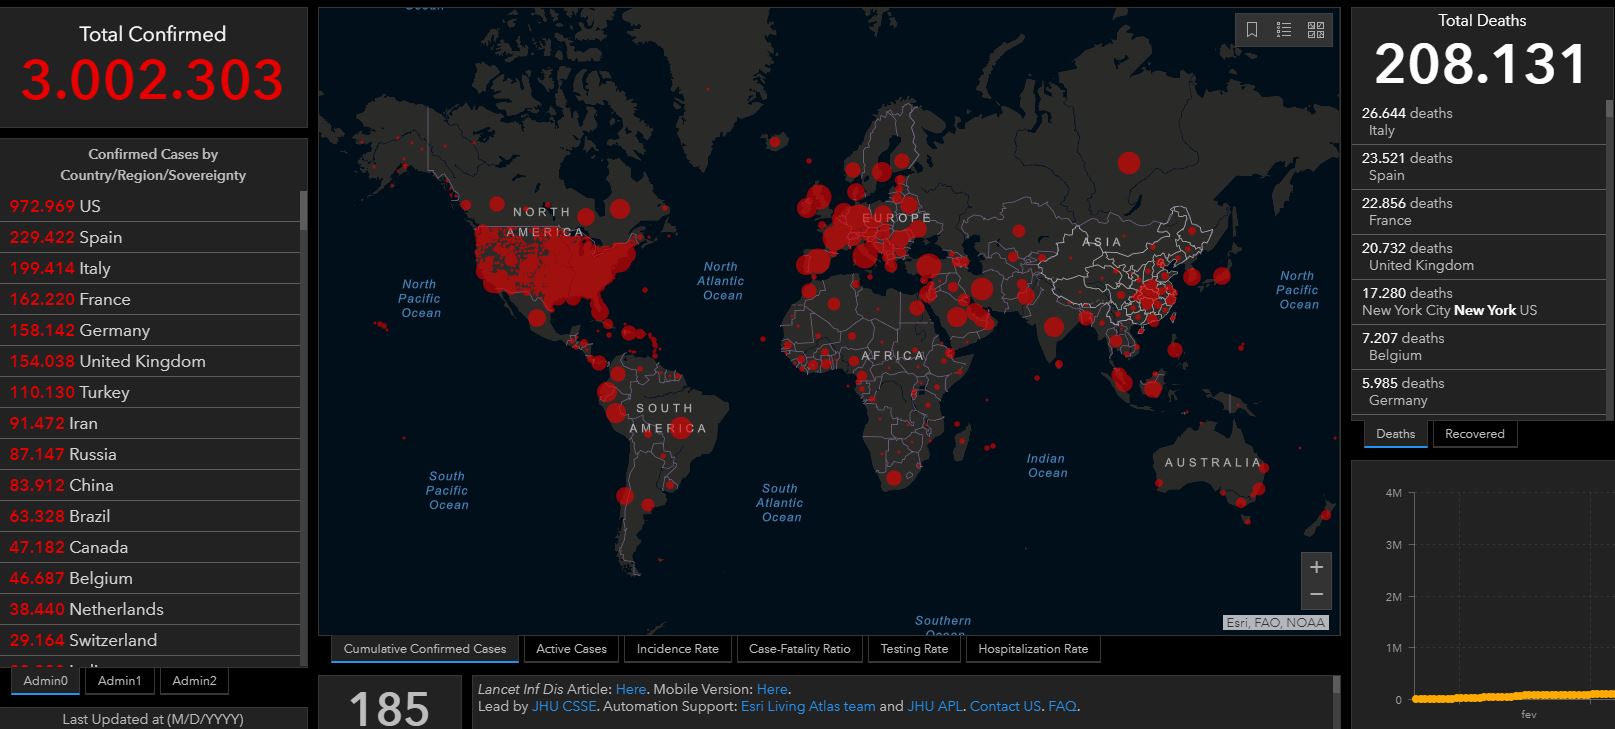Switch to Active Cases map tab
The width and height of the screenshot is (1615, 729).
pyautogui.click(x=571, y=649)
